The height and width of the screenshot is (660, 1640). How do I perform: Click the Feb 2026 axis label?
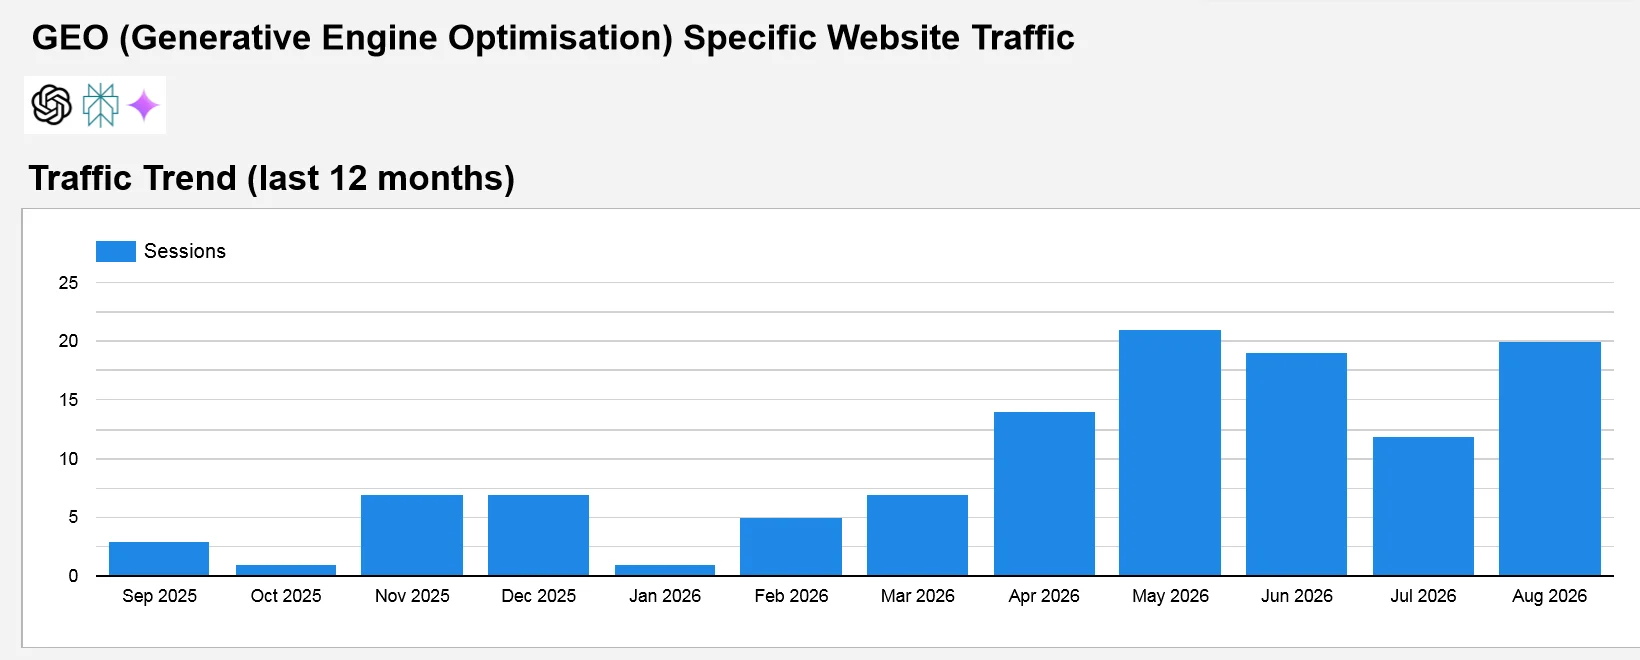coord(791,596)
